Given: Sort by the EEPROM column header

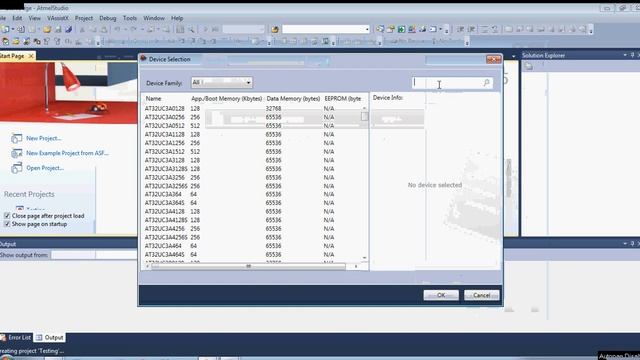Looking at the screenshot, I should pyautogui.click(x=343, y=99).
